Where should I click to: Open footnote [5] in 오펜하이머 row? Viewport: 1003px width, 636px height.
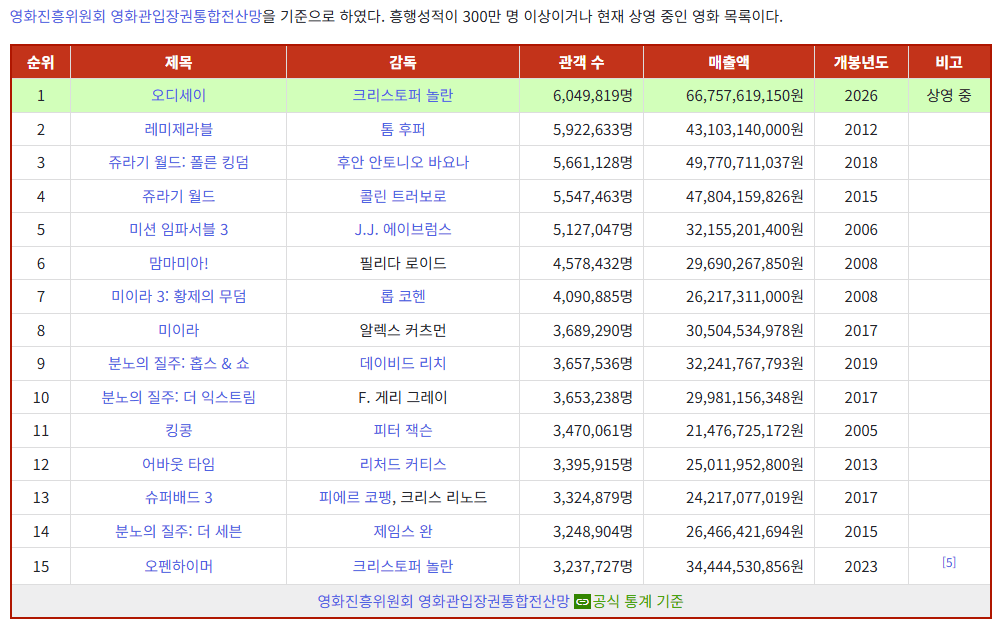[949, 562]
